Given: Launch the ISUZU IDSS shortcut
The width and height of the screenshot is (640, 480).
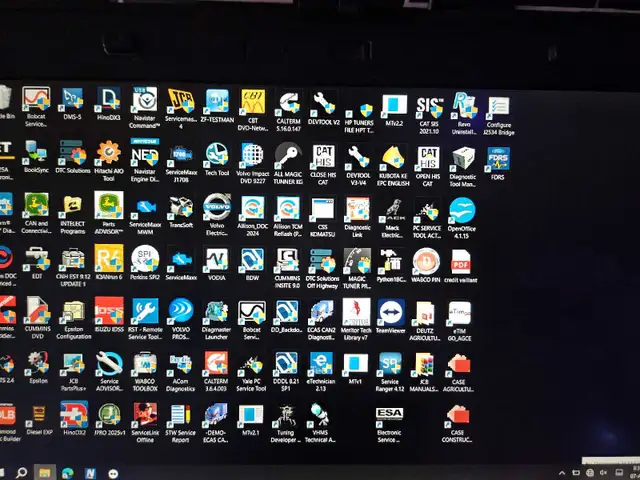Looking at the screenshot, I should click(x=109, y=311).
